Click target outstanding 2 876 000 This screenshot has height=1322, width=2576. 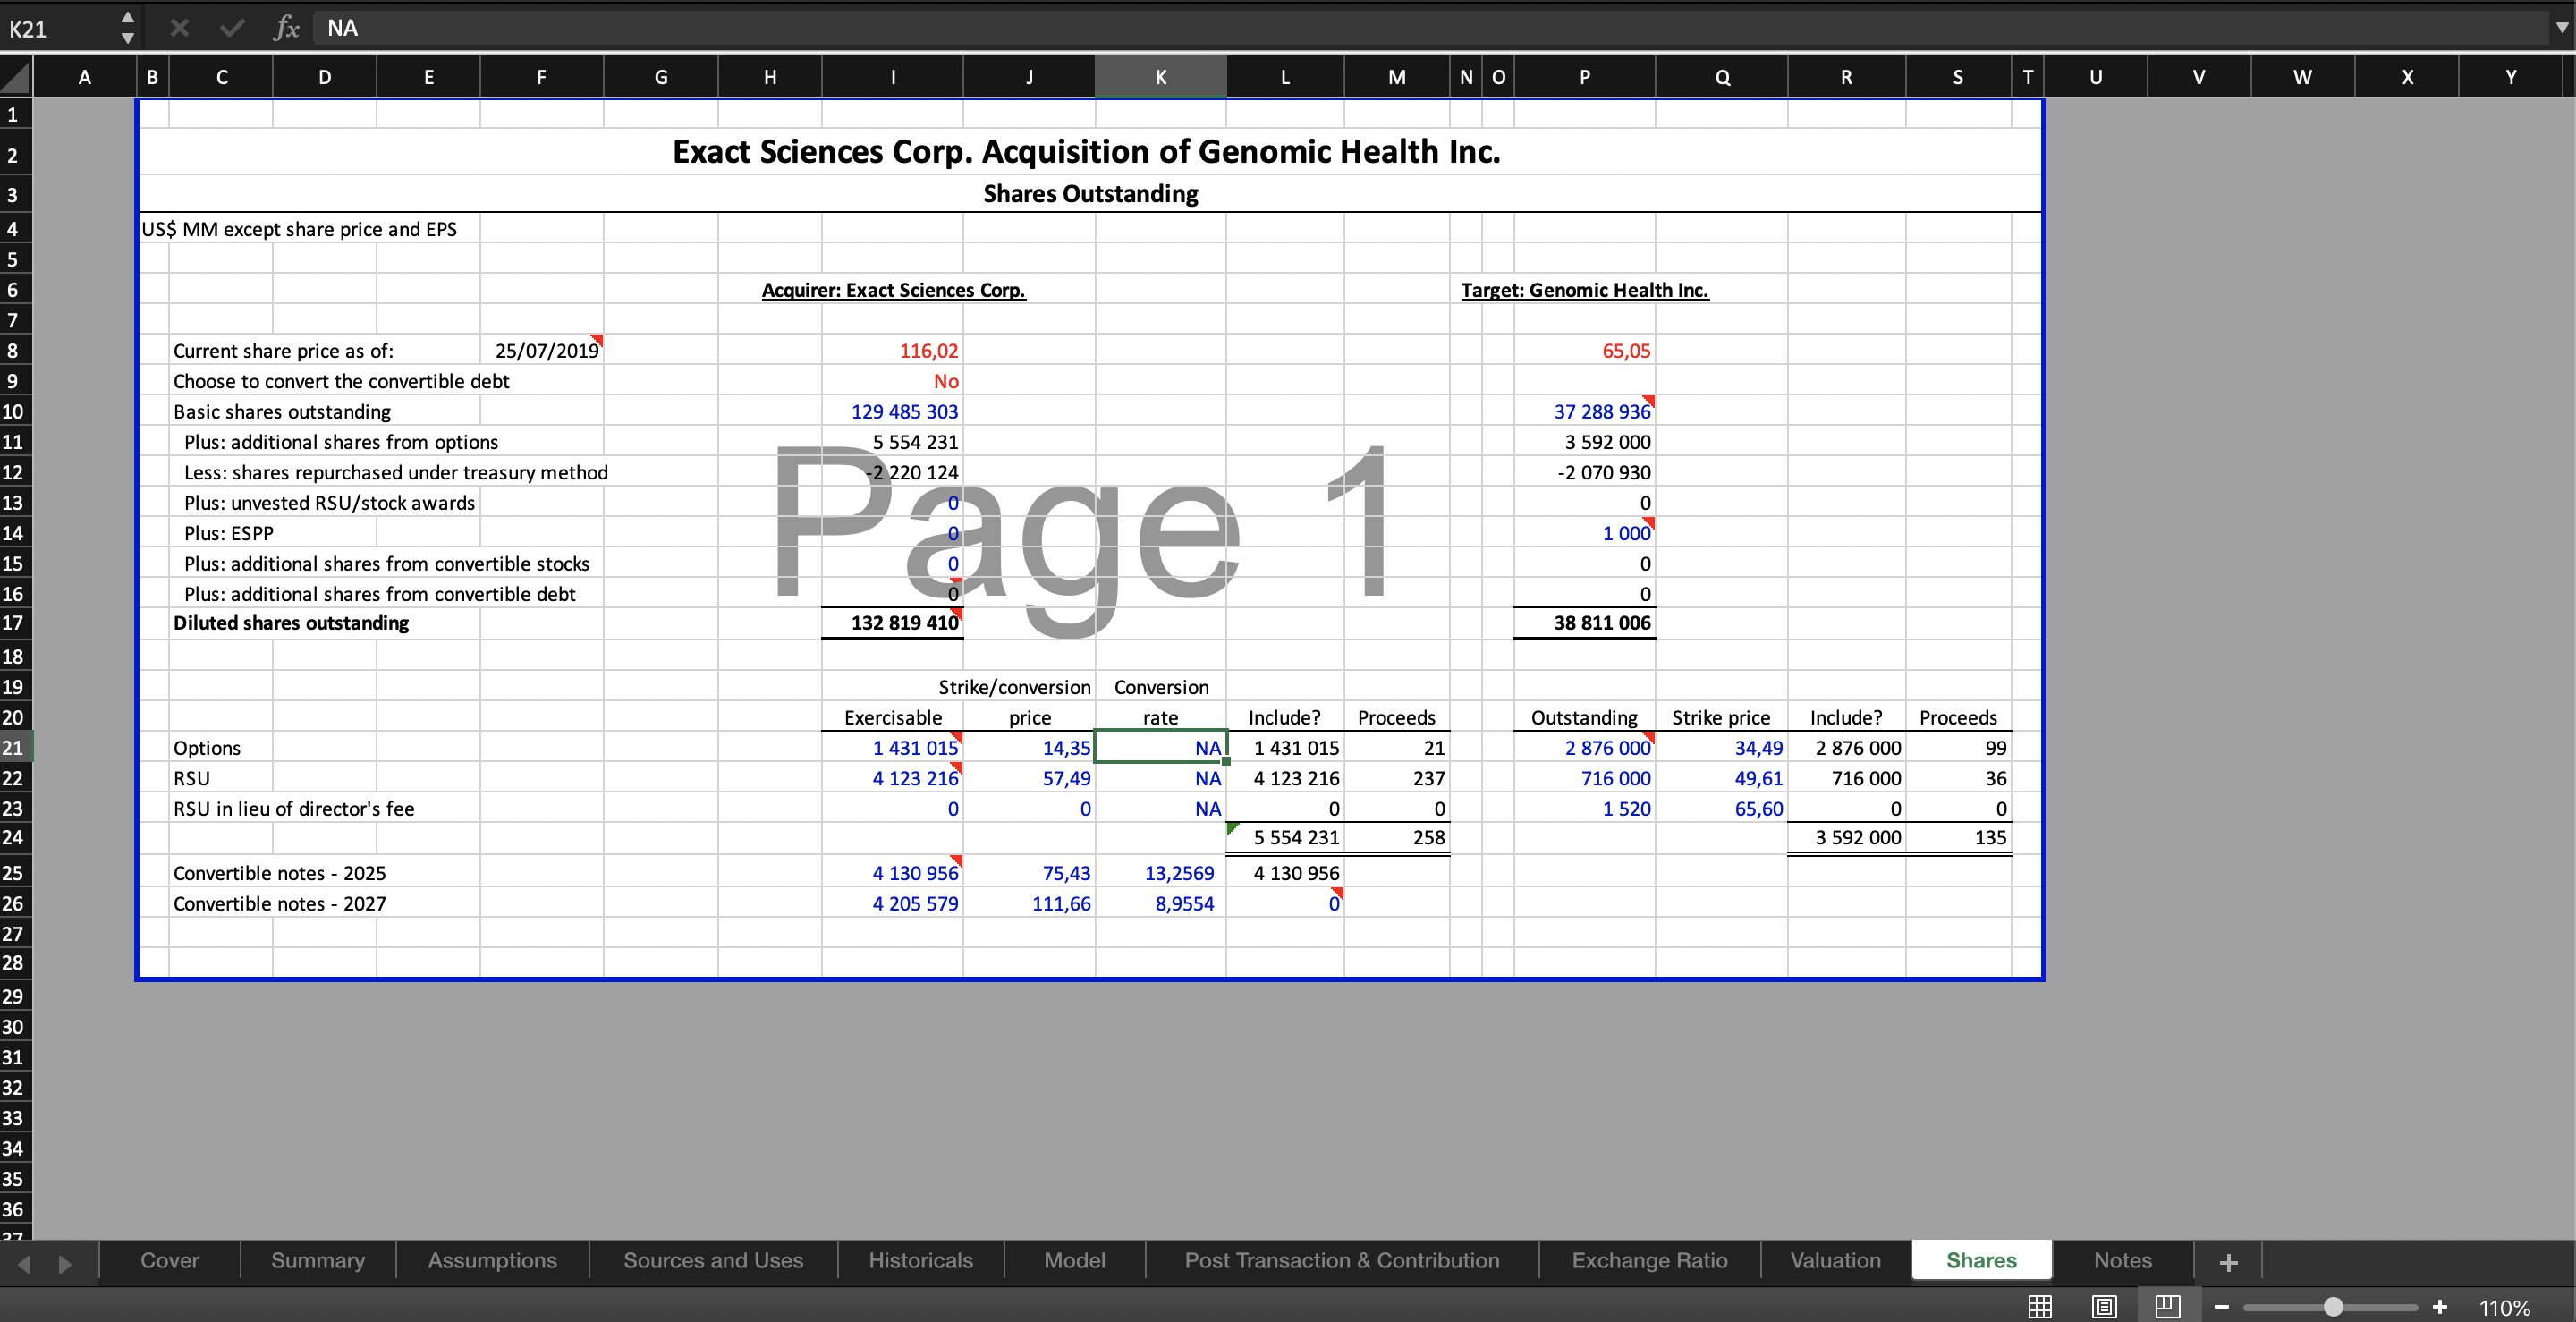1584,747
